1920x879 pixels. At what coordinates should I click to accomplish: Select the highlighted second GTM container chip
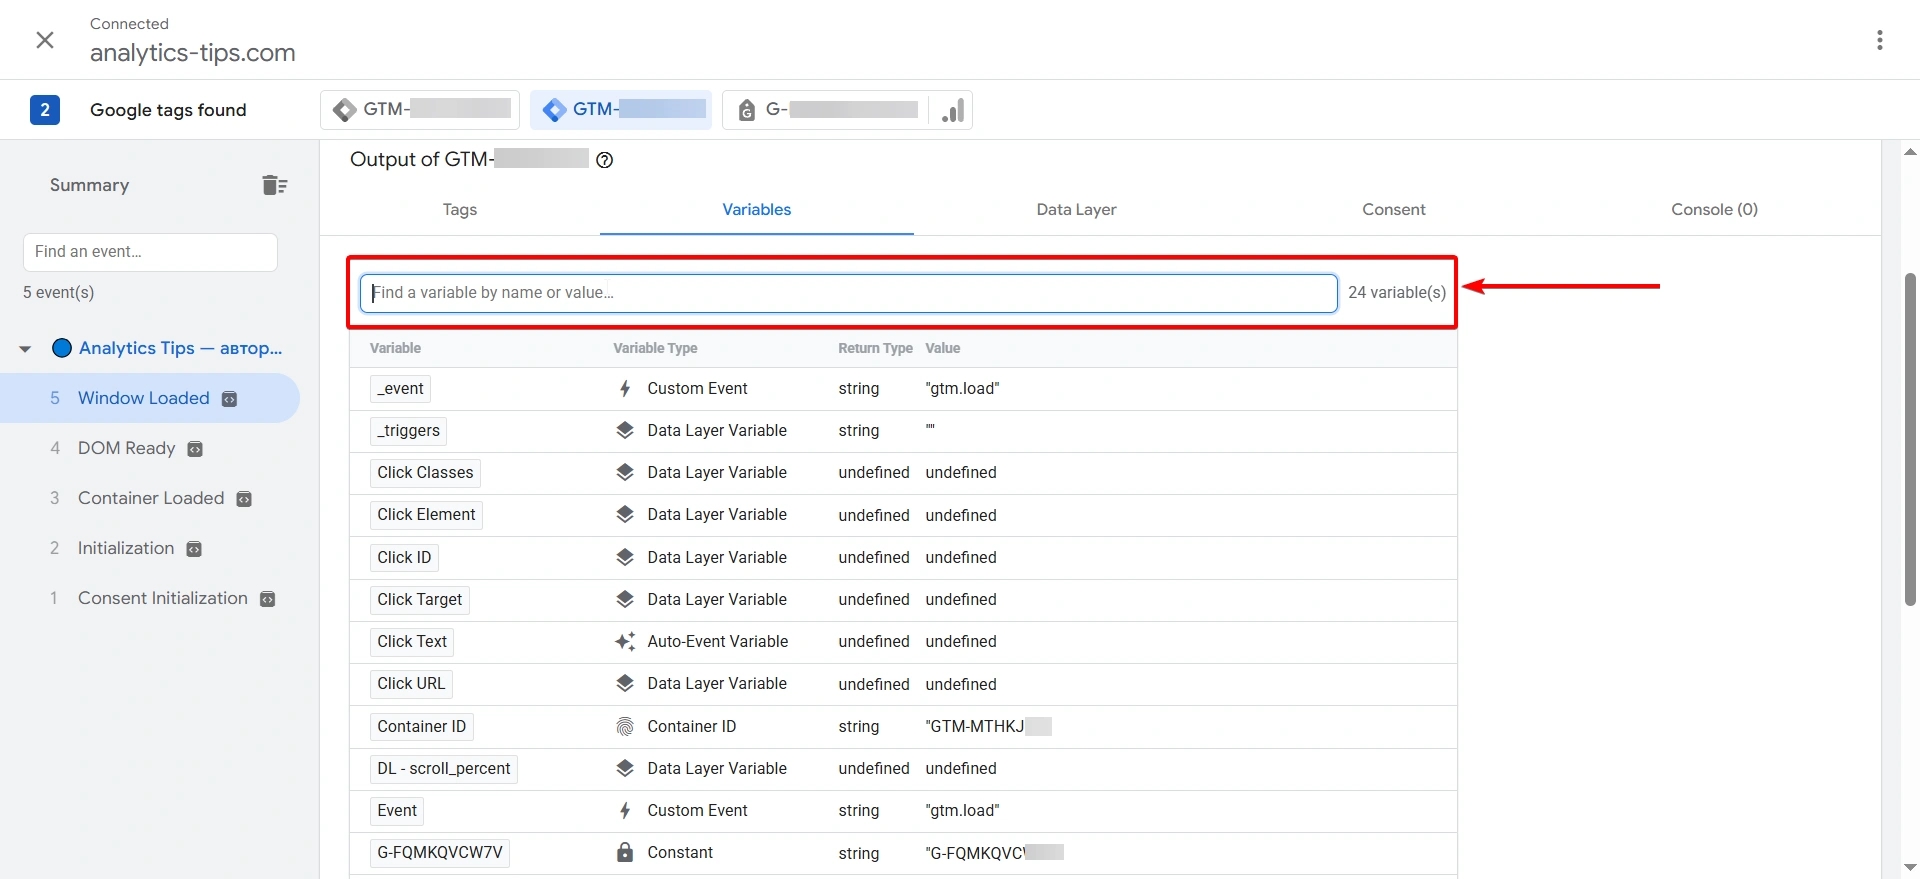click(x=620, y=110)
